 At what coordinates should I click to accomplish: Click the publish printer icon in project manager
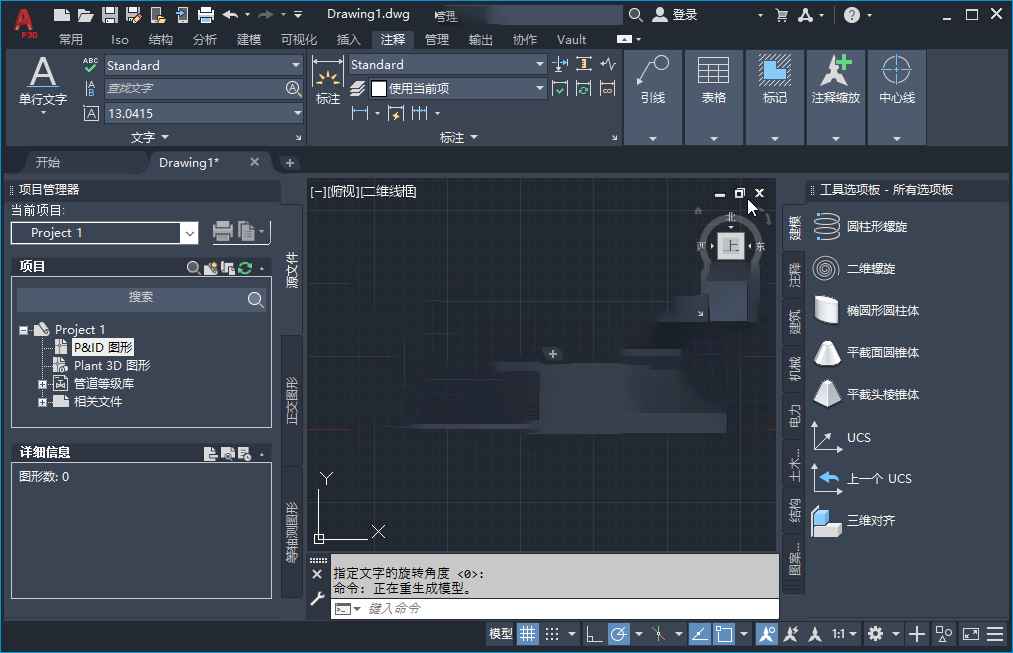tap(222, 231)
